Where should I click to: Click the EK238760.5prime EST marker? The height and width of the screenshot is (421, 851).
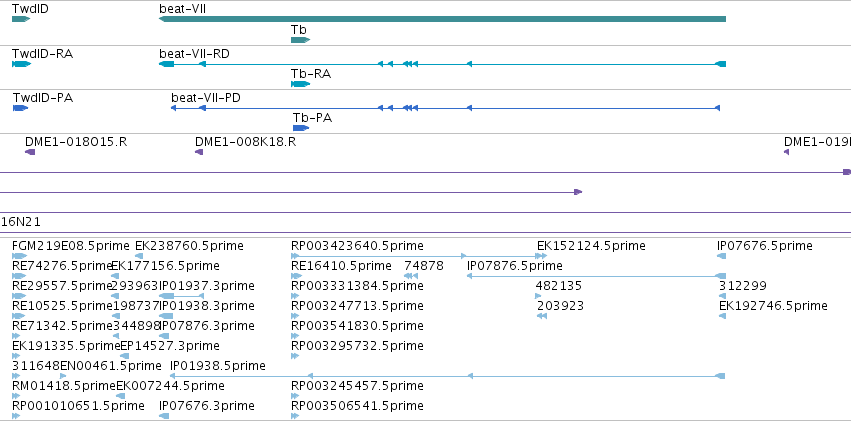[139, 256]
